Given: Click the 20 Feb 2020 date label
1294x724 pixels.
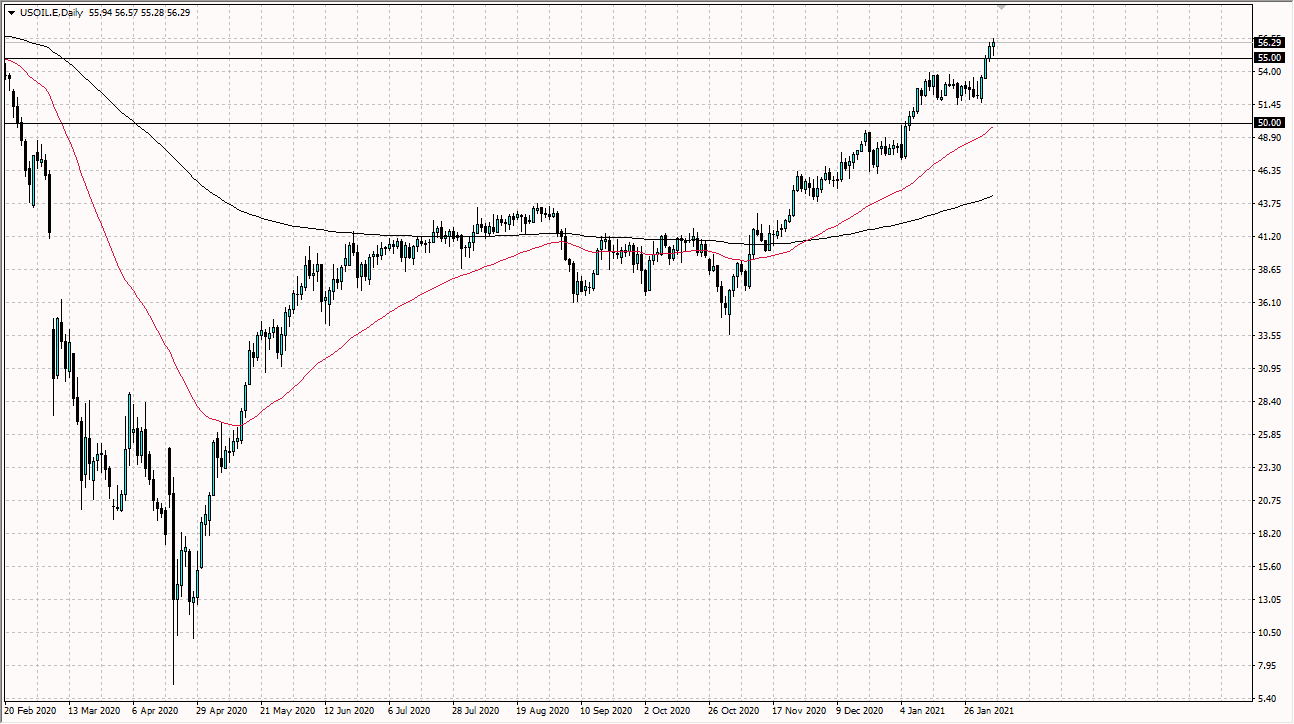Looking at the screenshot, I should tap(31, 711).
